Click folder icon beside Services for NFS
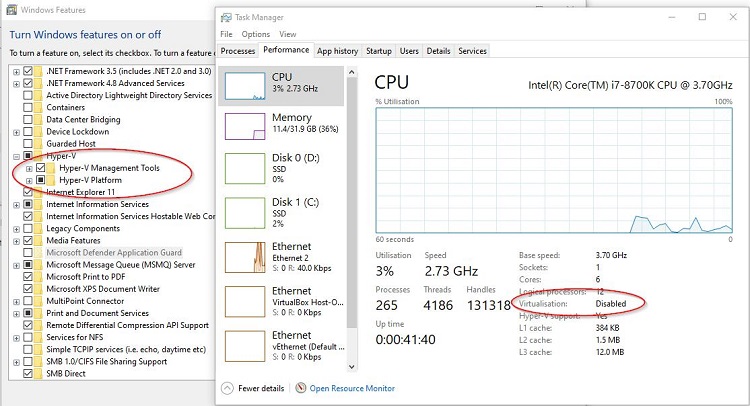Image resolution: width=750 pixels, height=406 pixels. [x=38, y=337]
